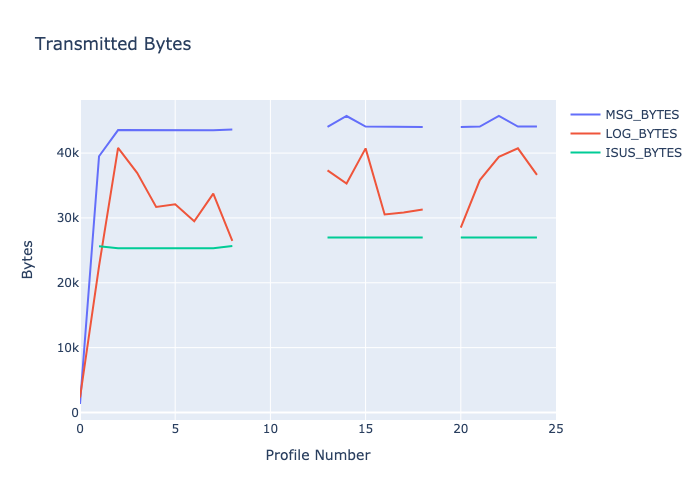The width and height of the screenshot is (700, 500).
Task: Click the 15 tick on the x-axis
Action: [x=365, y=430]
